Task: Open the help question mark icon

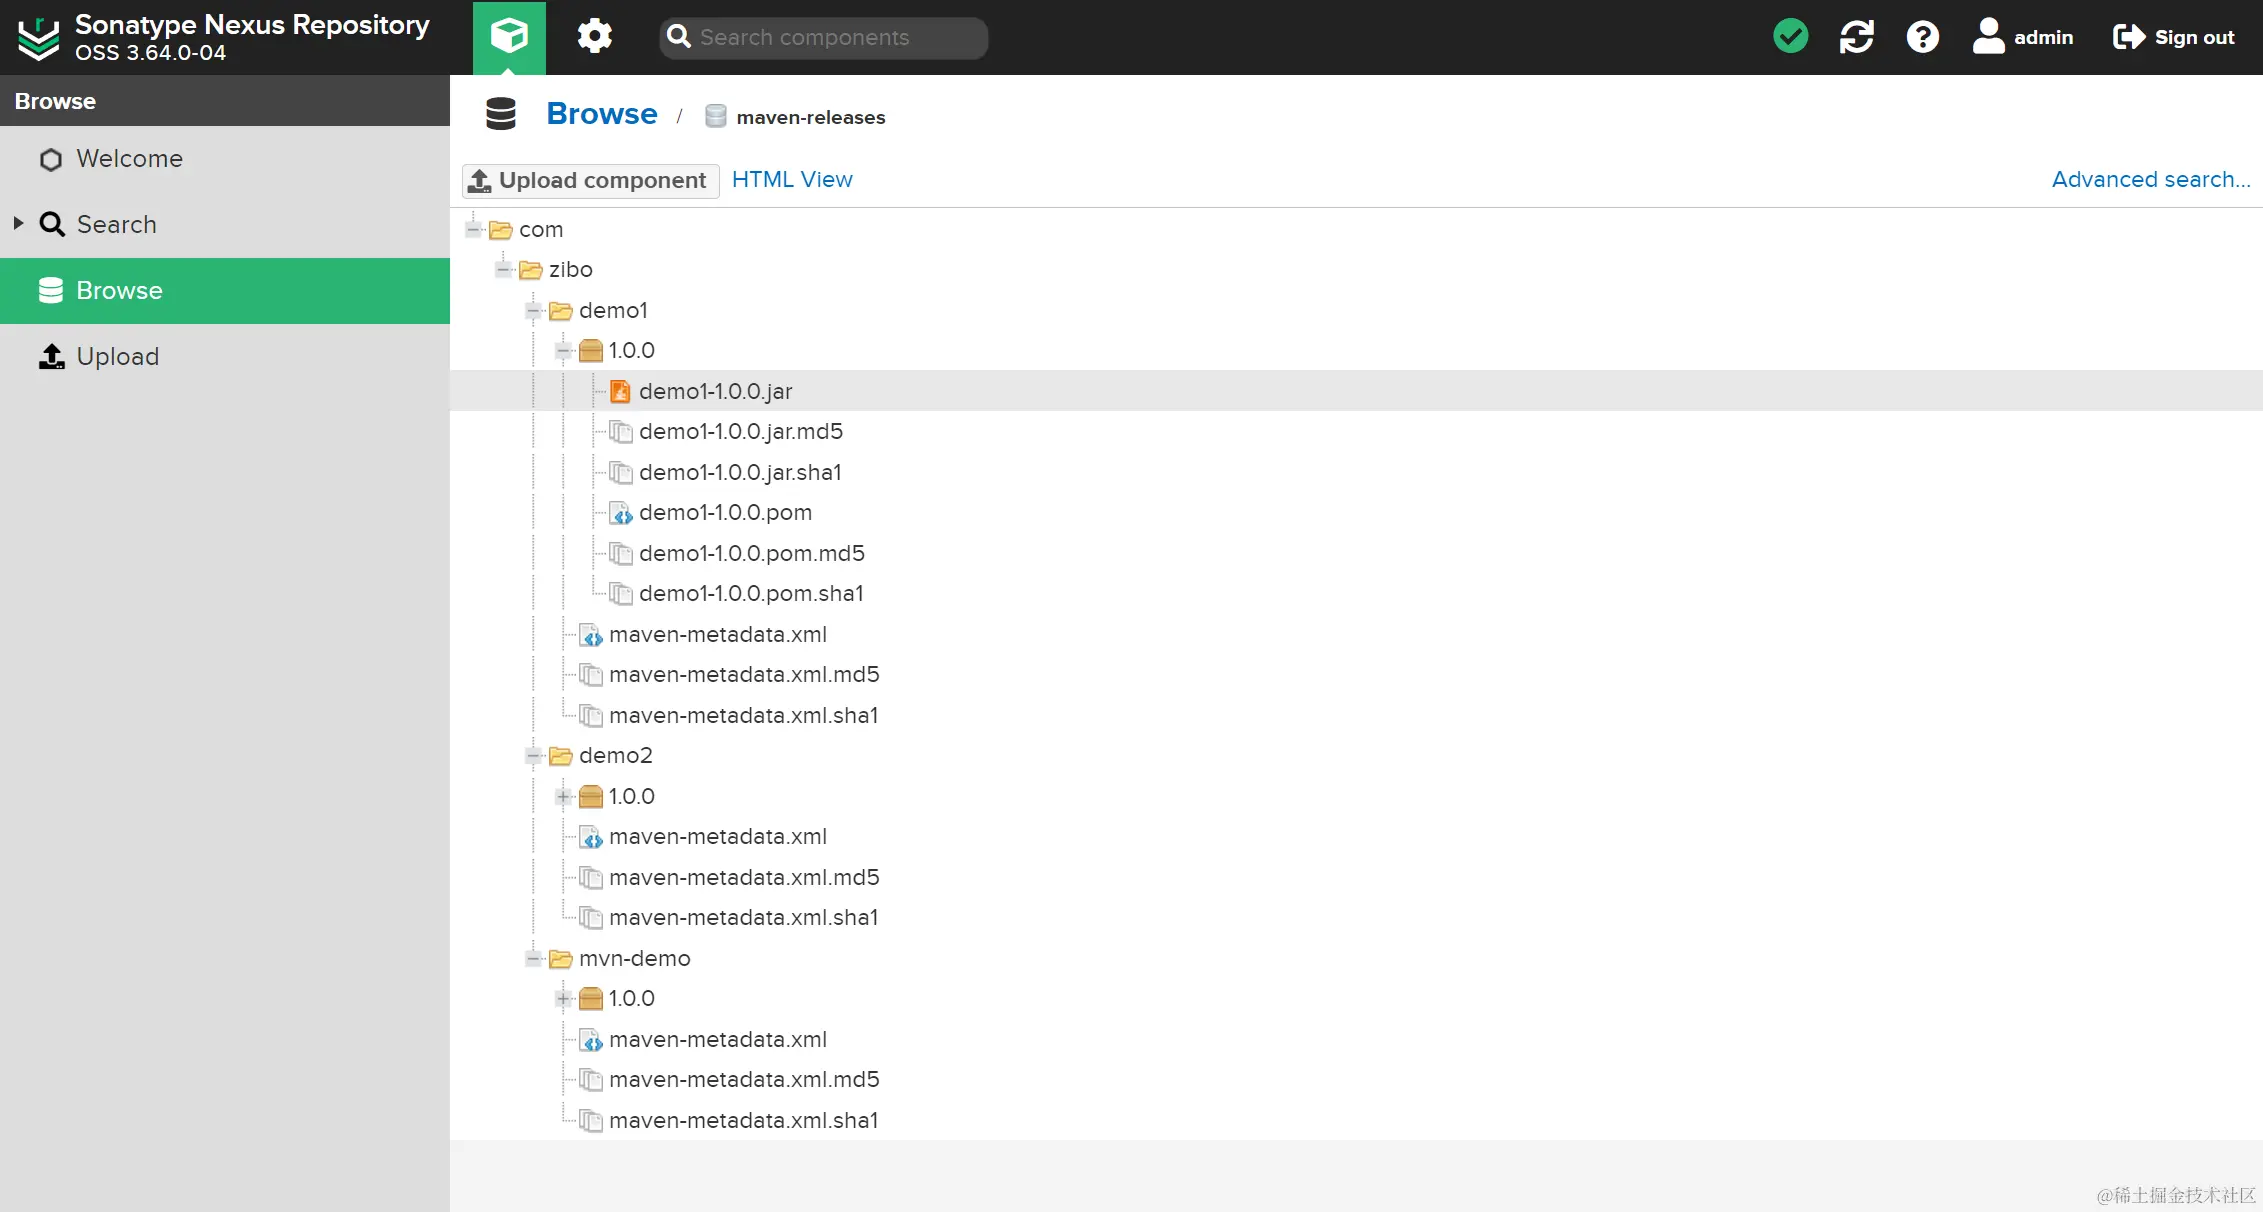Action: pyautogui.click(x=1922, y=37)
